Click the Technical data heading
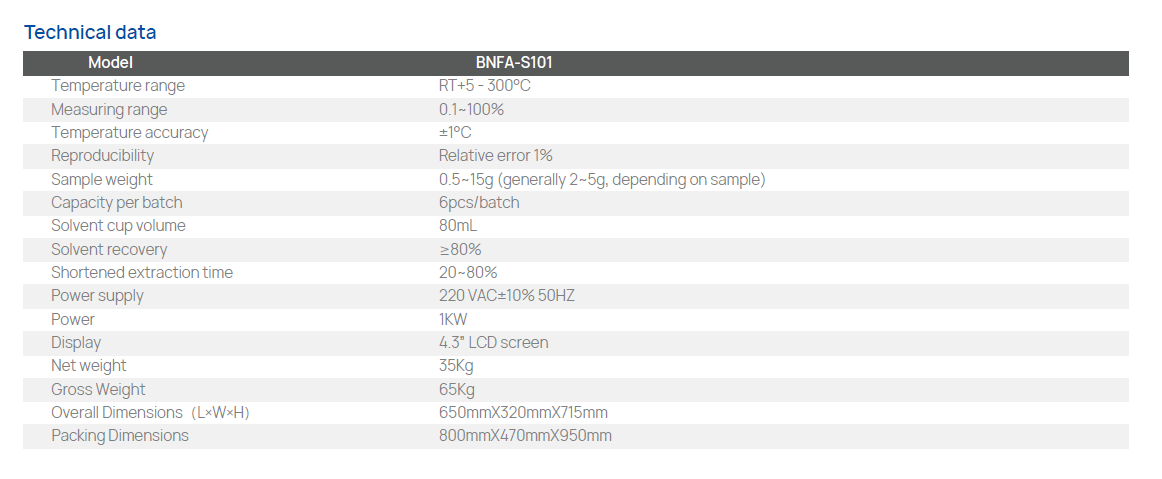 (90, 32)
